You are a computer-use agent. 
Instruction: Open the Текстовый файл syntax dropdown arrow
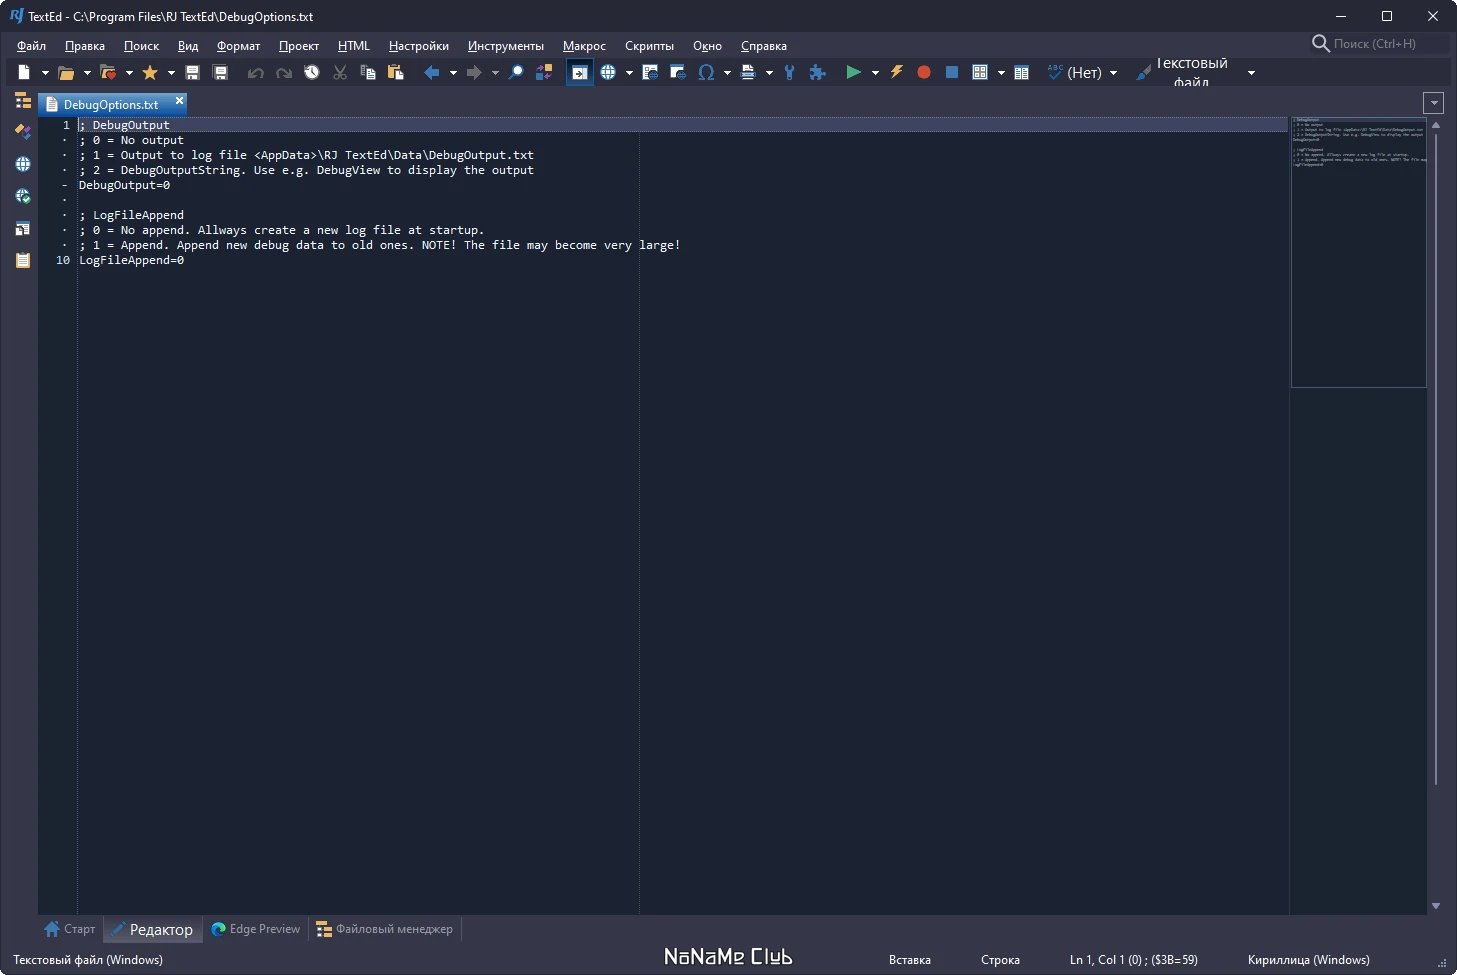pos(1251,73)
